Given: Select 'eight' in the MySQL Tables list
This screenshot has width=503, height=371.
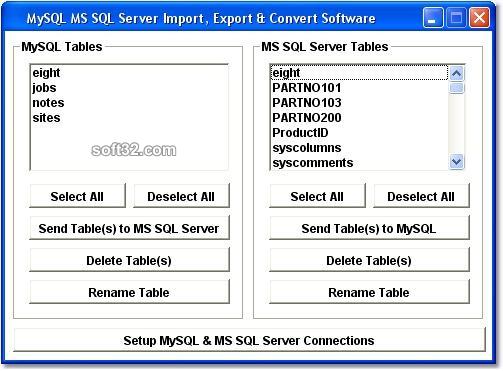Looking at the screenshot, I should tap(129, 73).
